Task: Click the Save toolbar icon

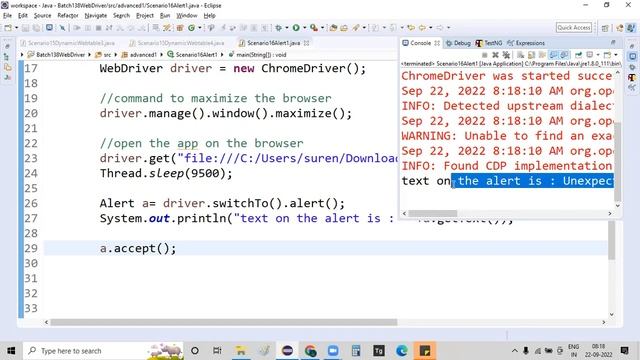Action: click(25, 28)
